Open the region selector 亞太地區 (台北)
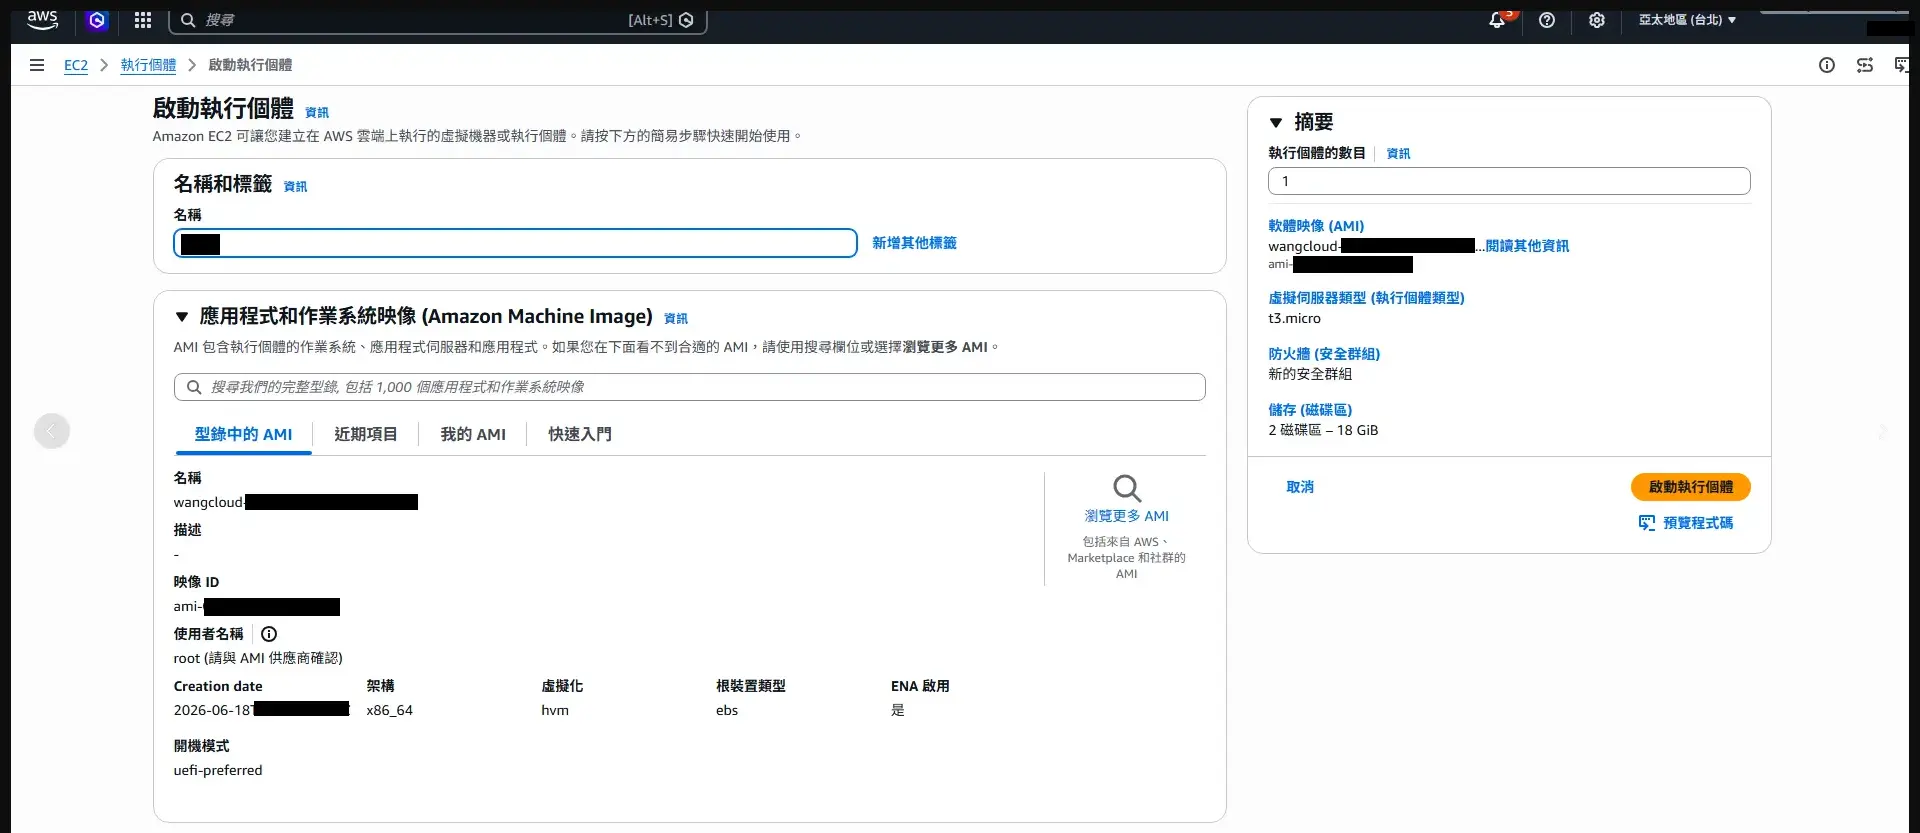 1687,20
